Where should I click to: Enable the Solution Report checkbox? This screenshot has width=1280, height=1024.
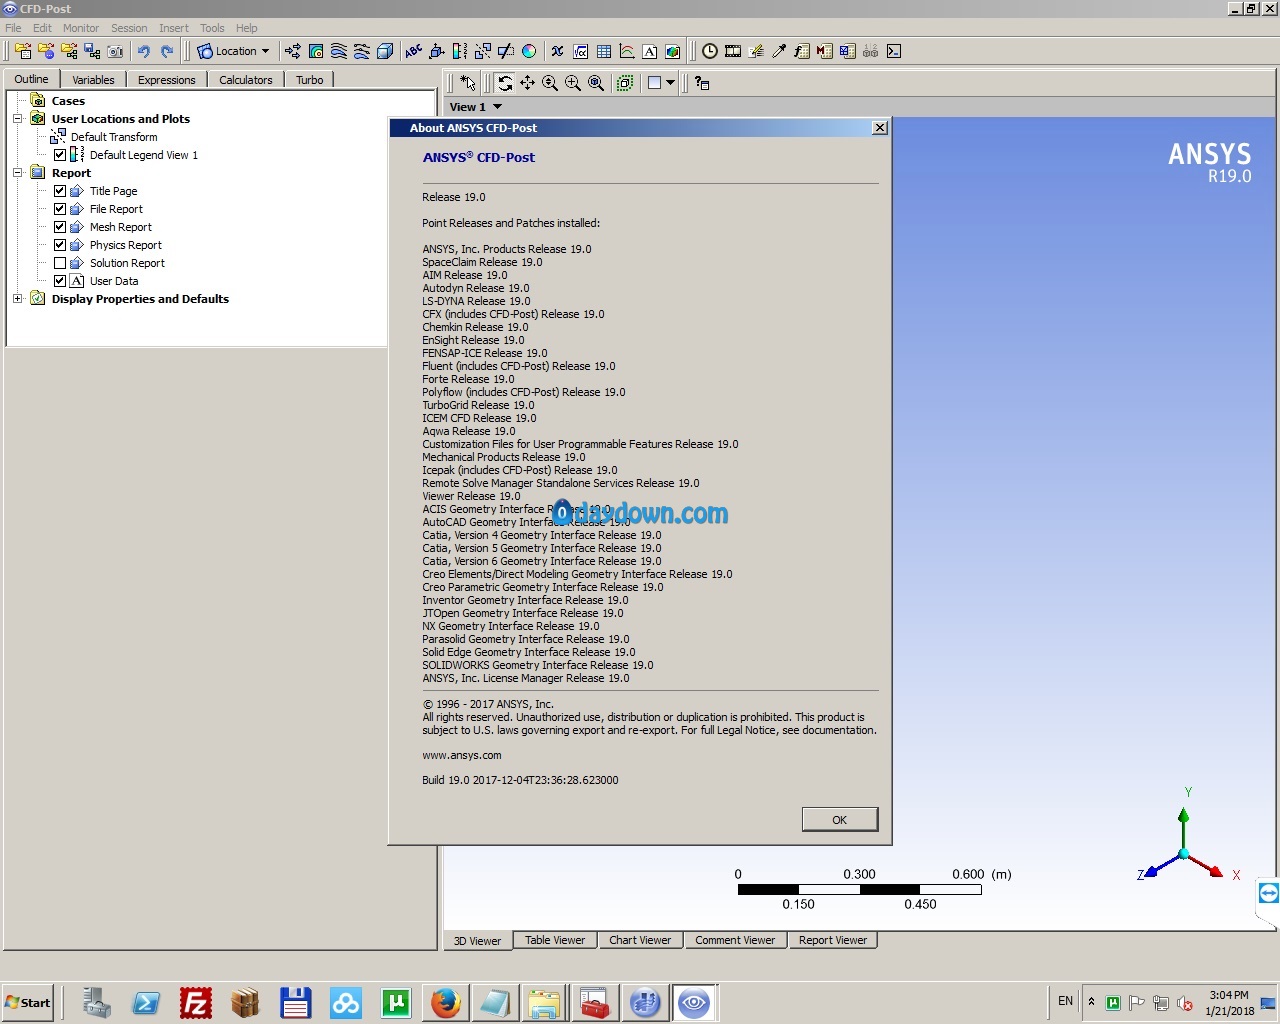click(x=60, y=263)
